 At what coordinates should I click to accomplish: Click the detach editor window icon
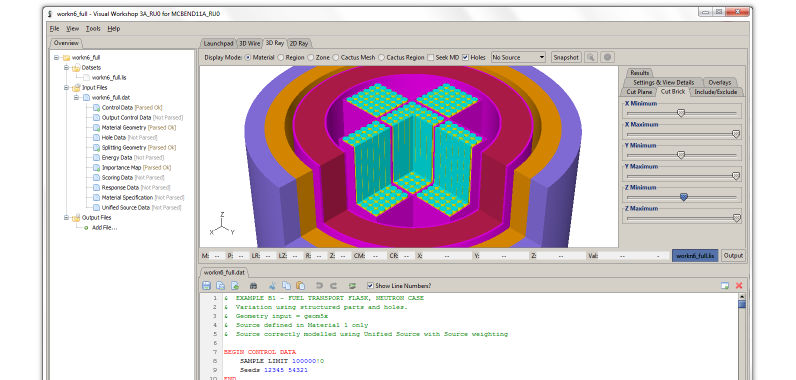(725, 286)
